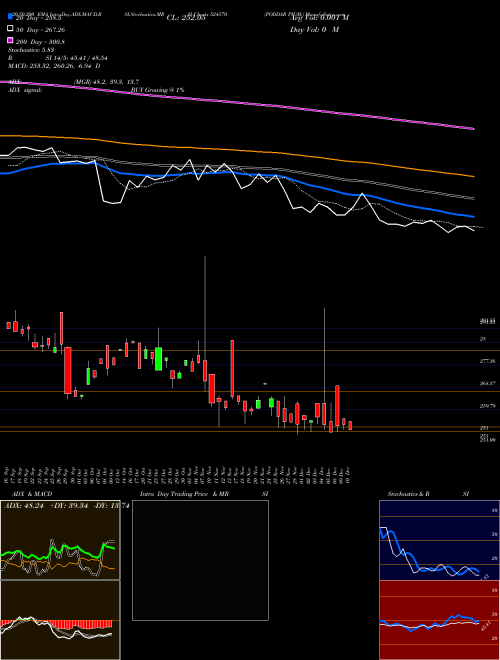Click the red RSI chart panel

click(x=439, y=620)
